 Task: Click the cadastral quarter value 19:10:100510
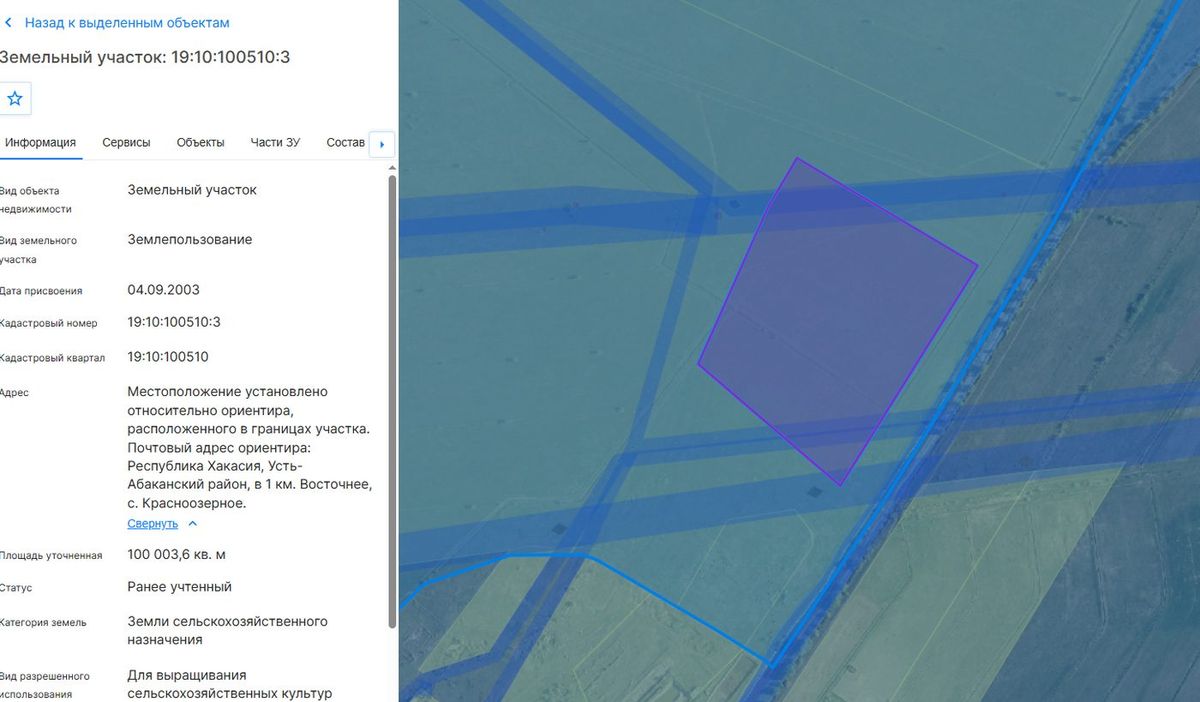pyautogui.click(x=168, y=357)
